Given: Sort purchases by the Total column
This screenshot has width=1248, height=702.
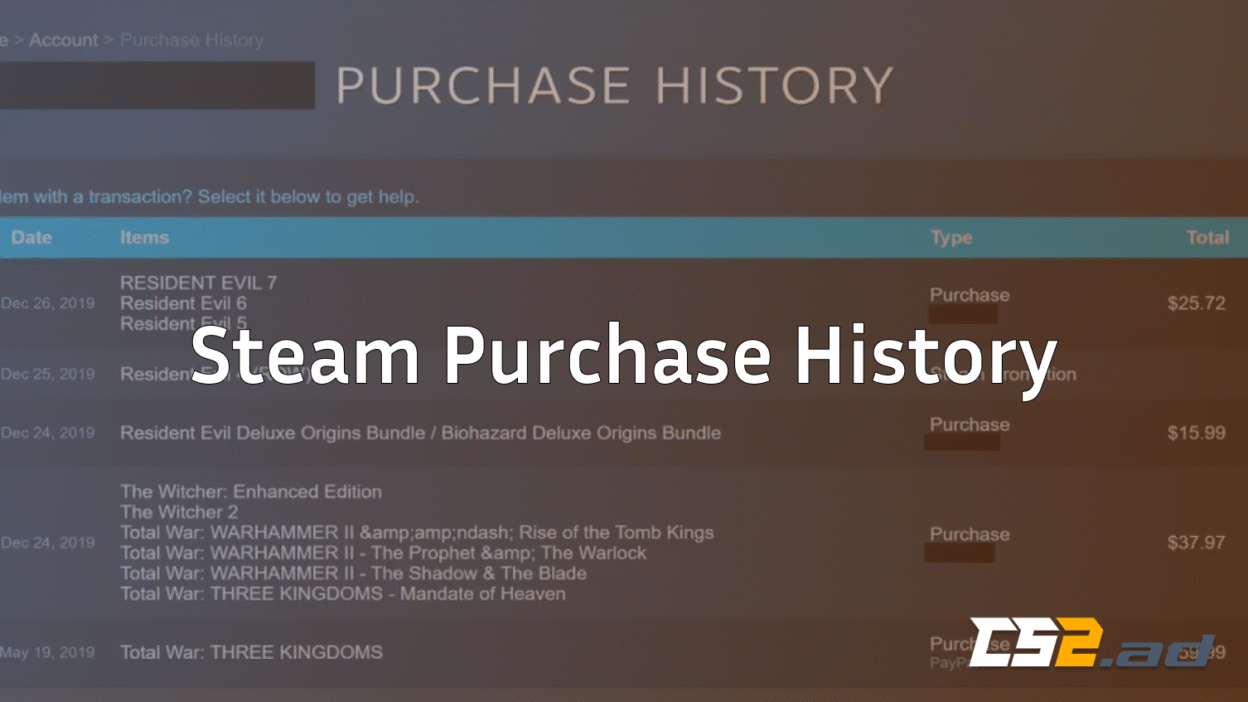Looking at the screenshot, I should pos(1207,237).
